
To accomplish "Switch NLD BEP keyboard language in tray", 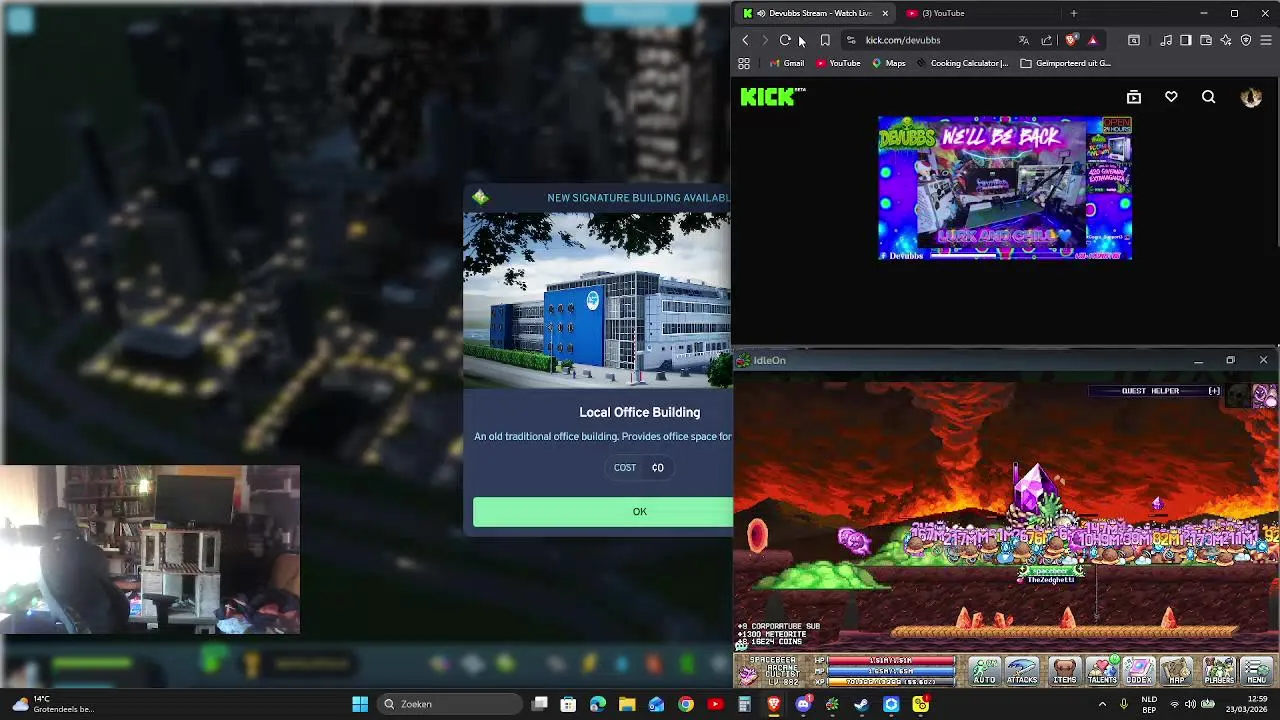I will point(1150,704).
